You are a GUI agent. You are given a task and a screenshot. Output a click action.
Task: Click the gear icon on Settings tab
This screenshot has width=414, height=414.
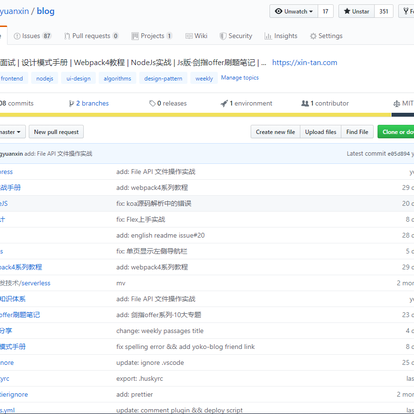point(313,36)
